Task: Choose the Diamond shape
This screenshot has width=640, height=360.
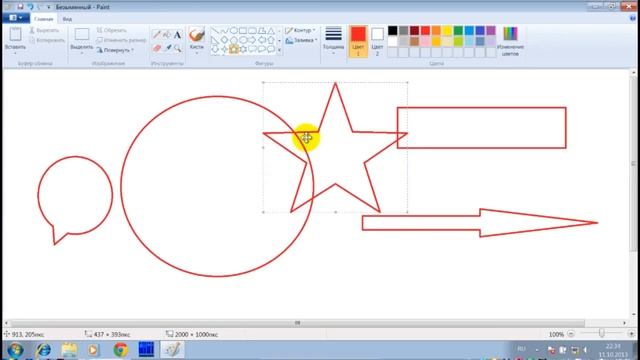Action: pyautogui.click(x=224, y=40)
